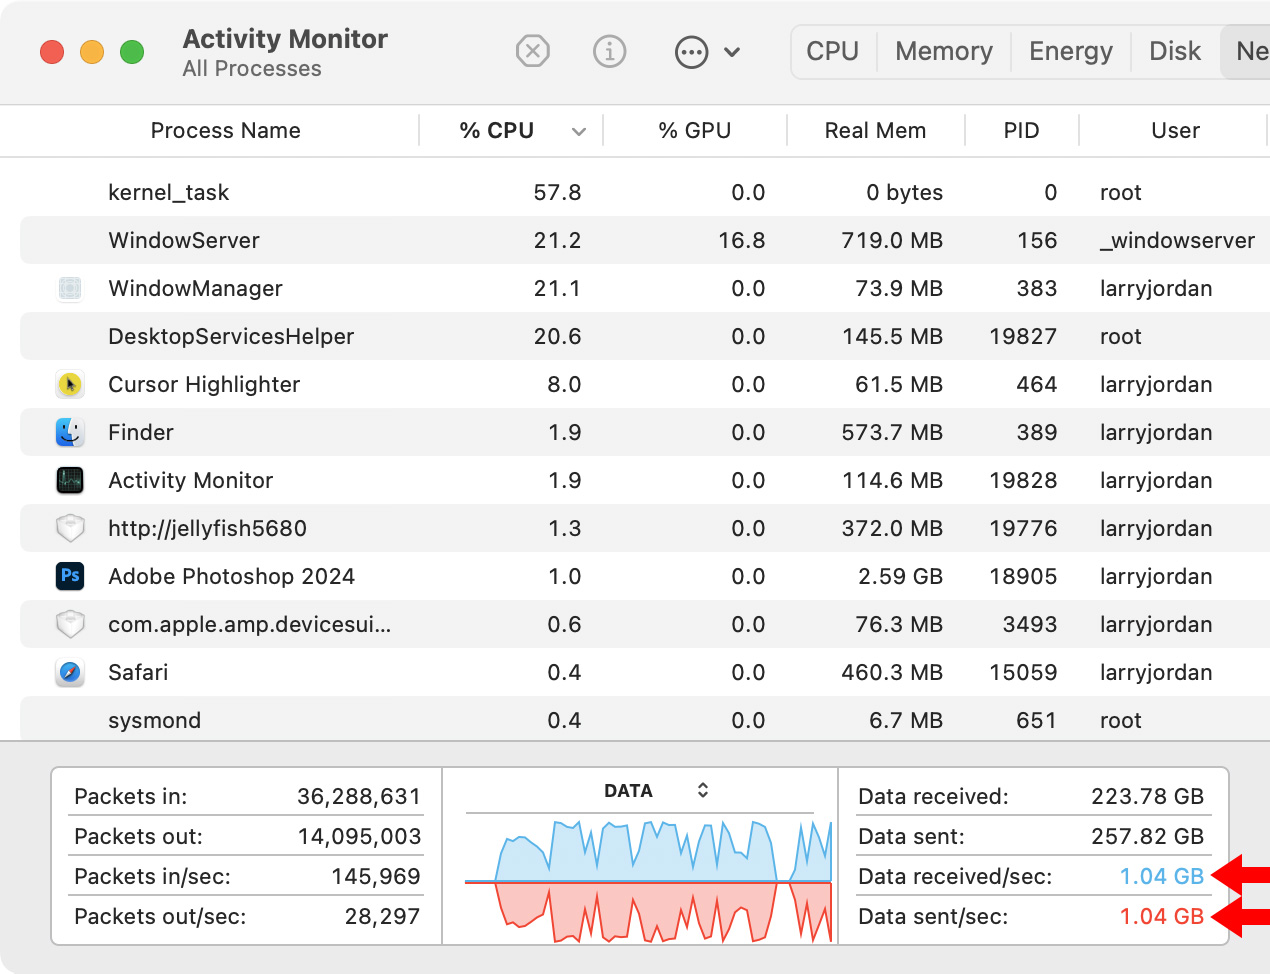Select the CPU tab
1270x974 pixels.
tap(832, 51)
